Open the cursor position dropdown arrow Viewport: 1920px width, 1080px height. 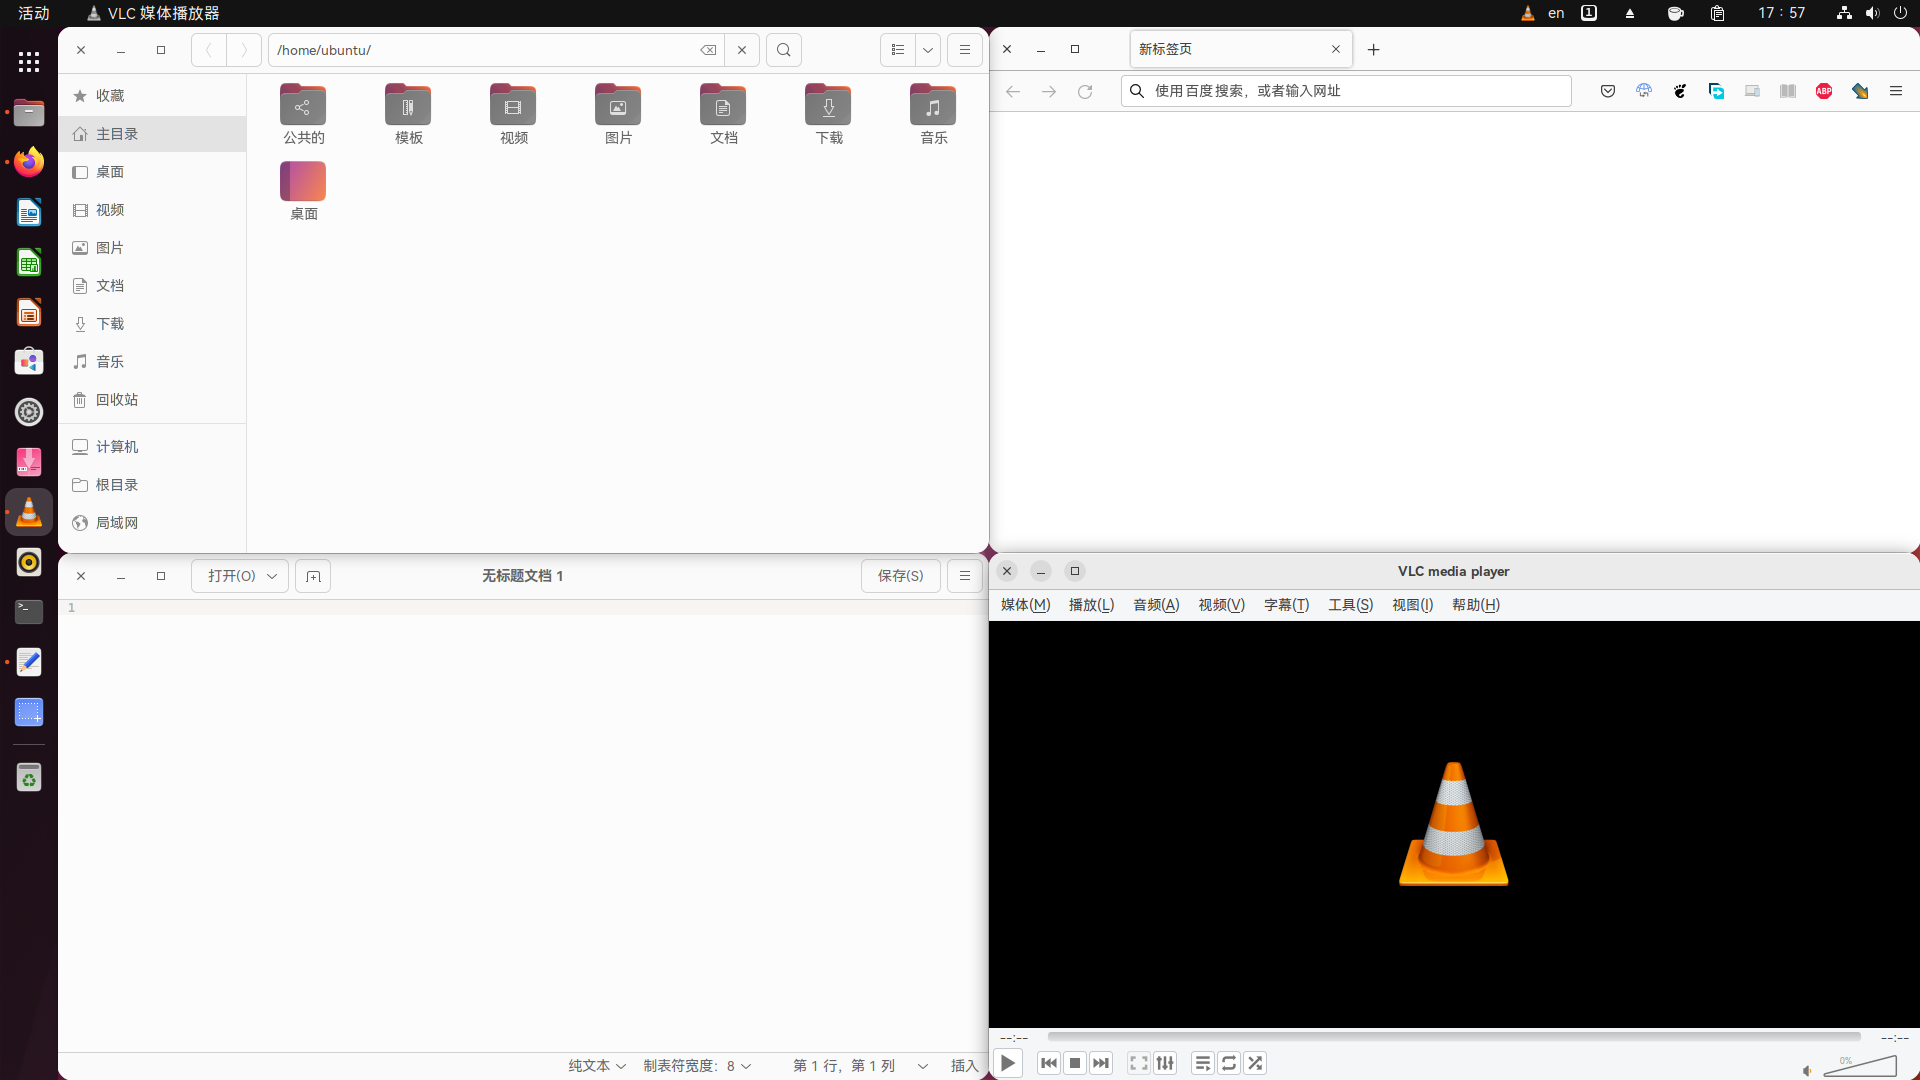923,1066
